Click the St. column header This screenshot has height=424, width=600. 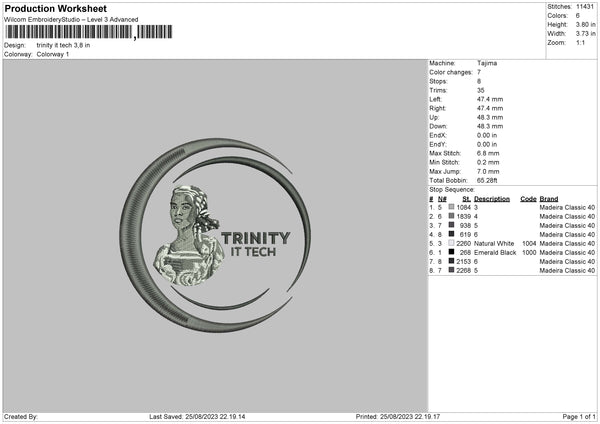point(466,199)
